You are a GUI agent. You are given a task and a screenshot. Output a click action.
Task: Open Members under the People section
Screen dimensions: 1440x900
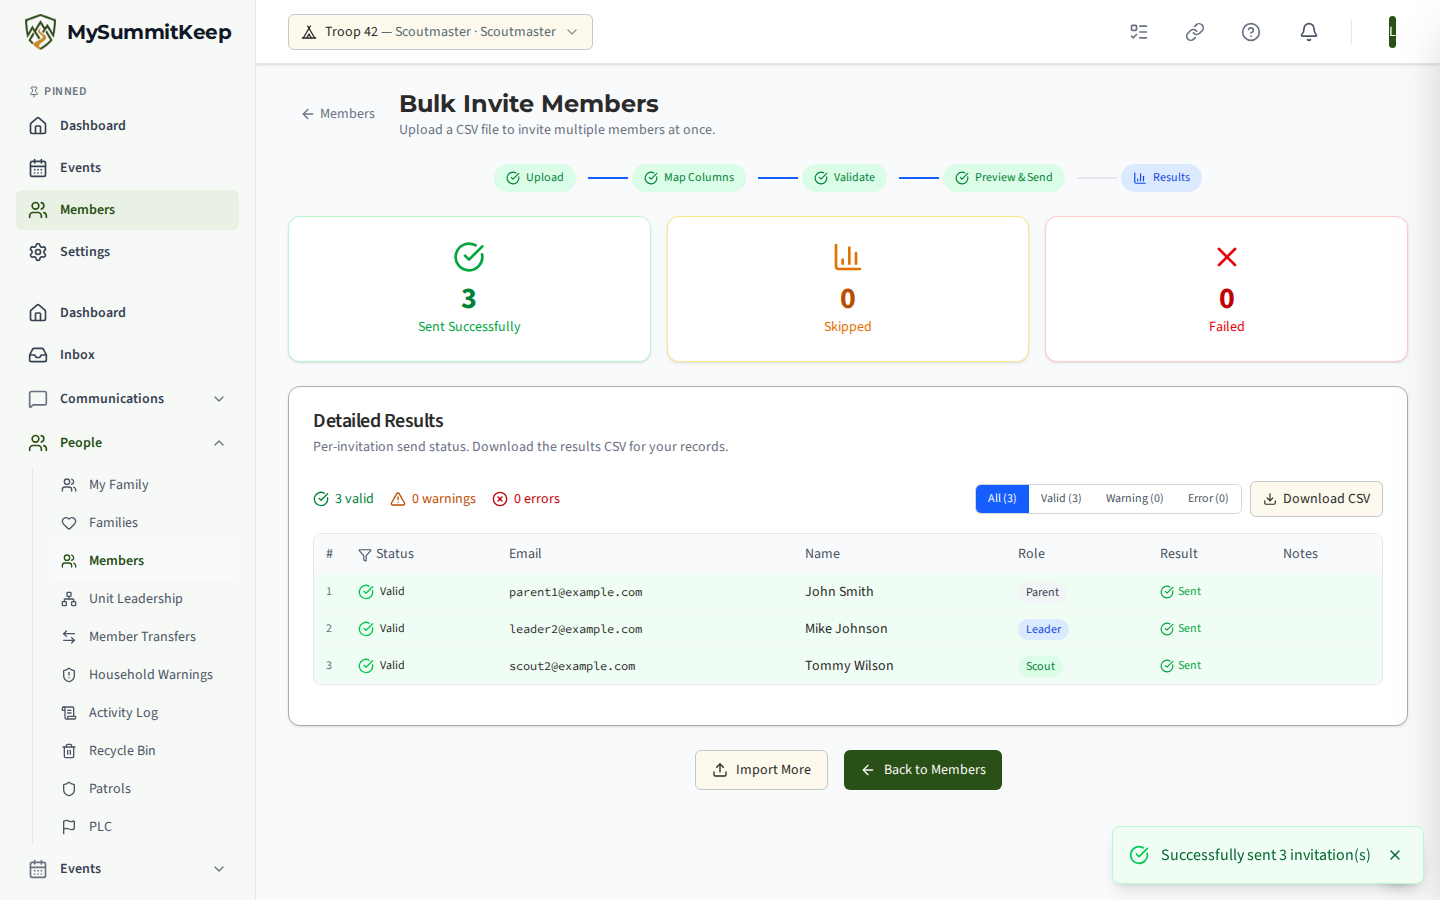[x=144, y=561]
